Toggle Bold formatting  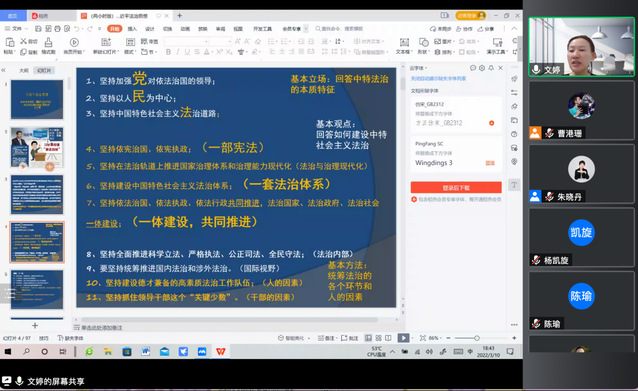click(x=168, y=52)
